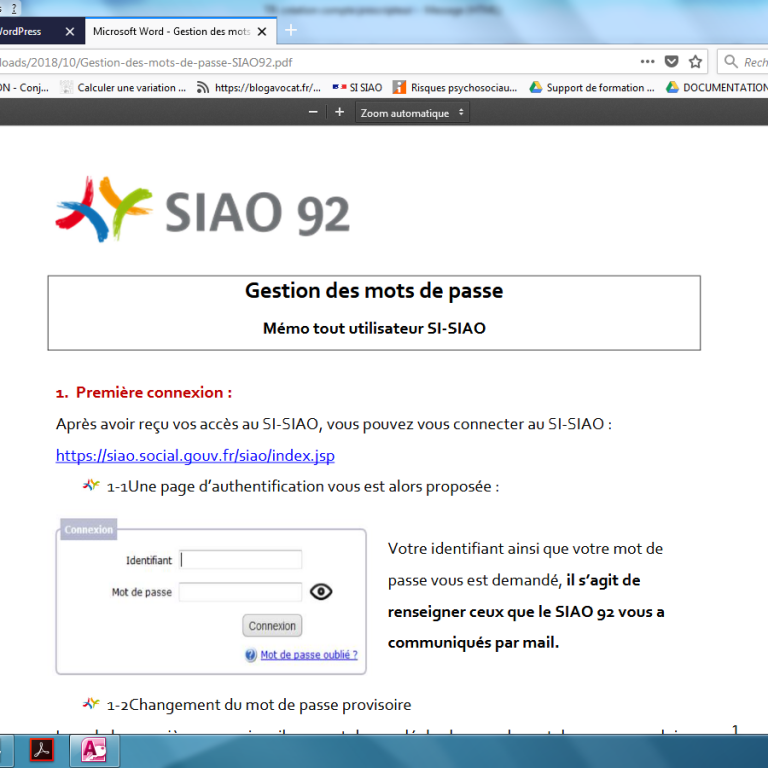The width and height of the screenshot is (768, 768).
Task: Open Microsoft Access from the taskbar
Action: [94, 751]
